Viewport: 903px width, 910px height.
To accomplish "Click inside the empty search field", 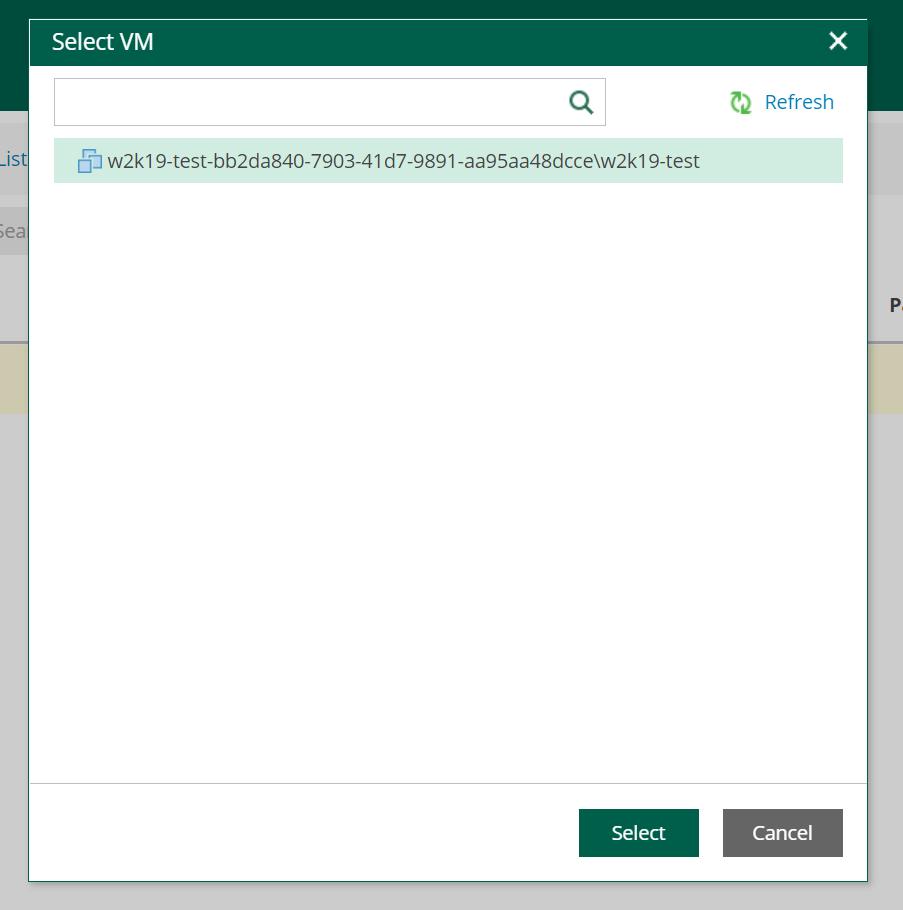I will 300,102.
